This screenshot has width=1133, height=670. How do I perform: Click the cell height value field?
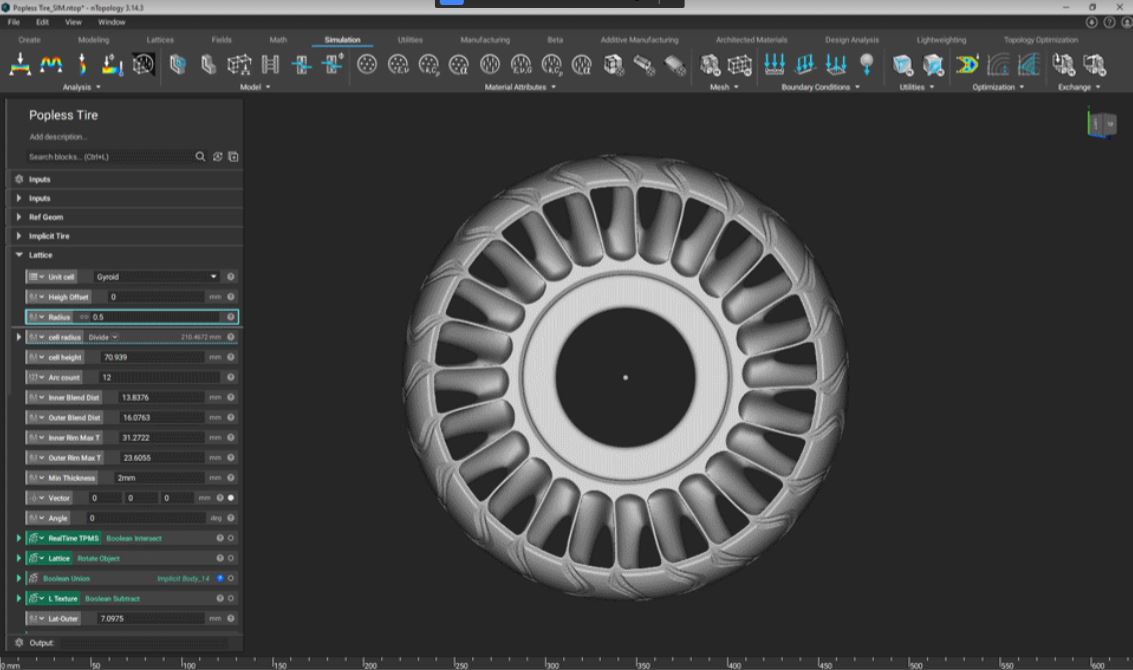150,357
